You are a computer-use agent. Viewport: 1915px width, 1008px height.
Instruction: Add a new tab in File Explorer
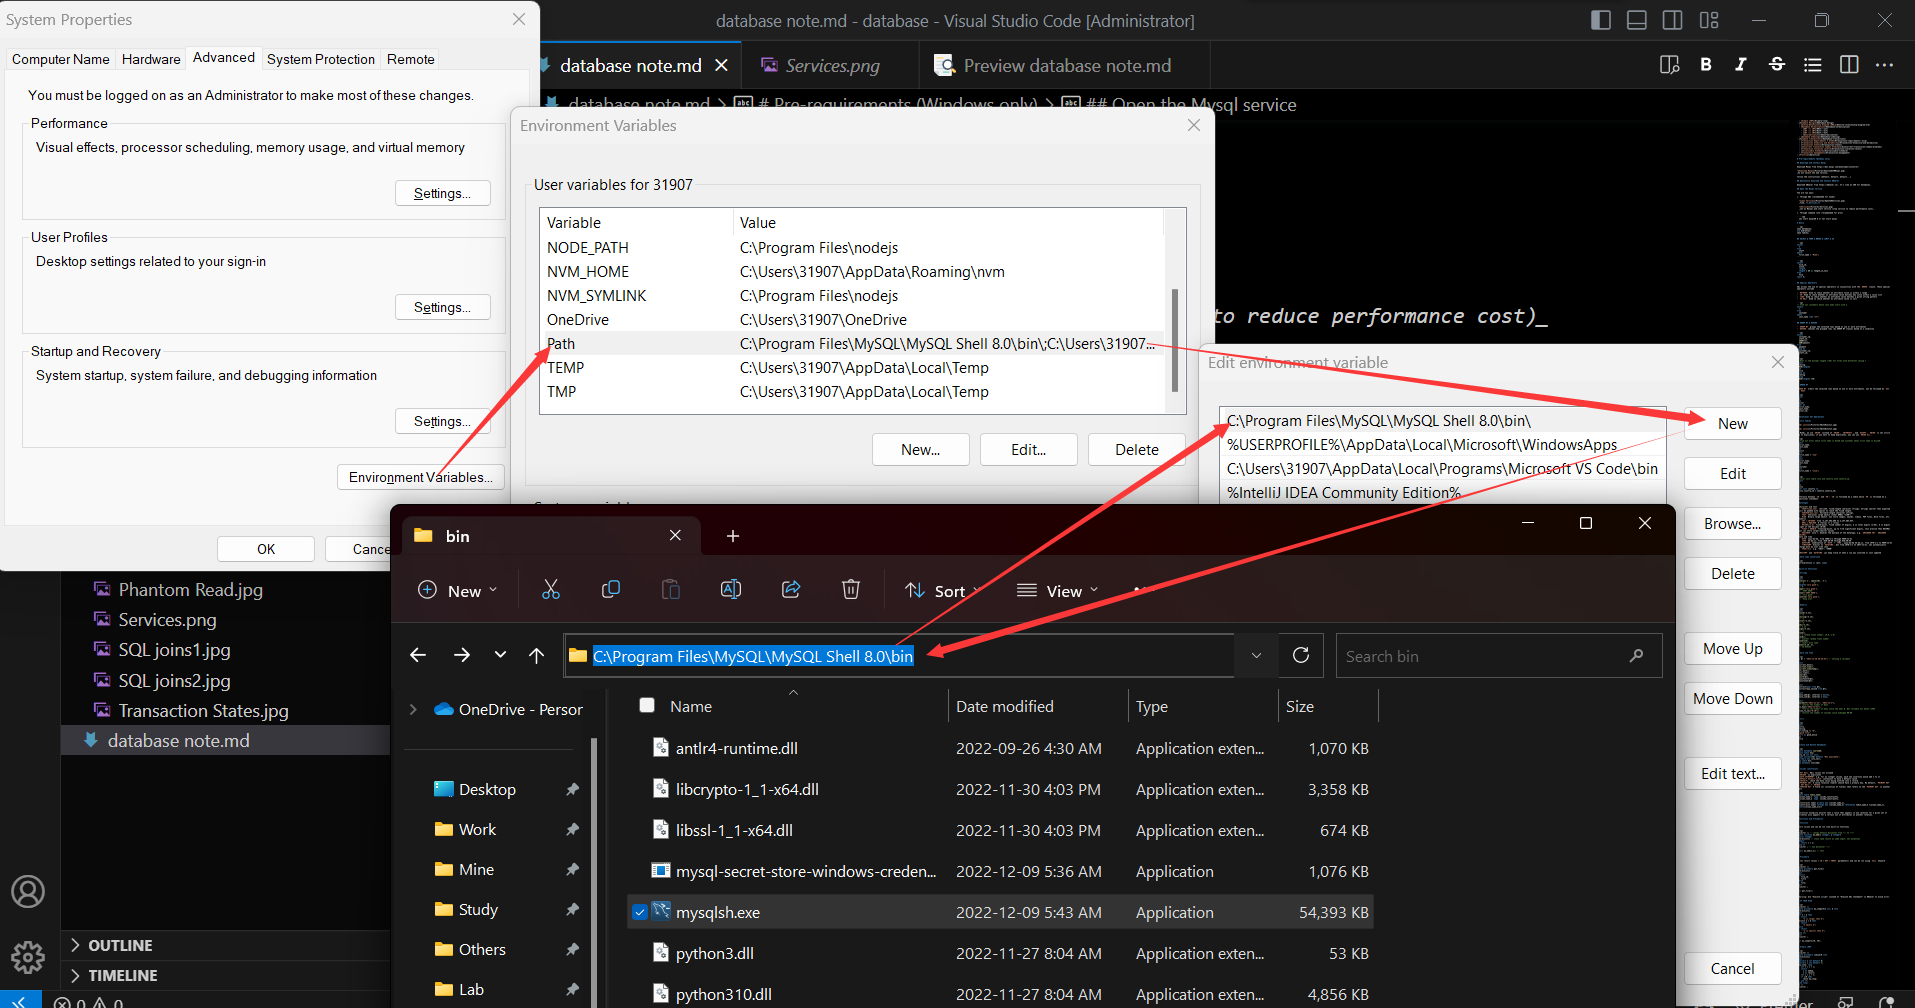pos(733,536)
